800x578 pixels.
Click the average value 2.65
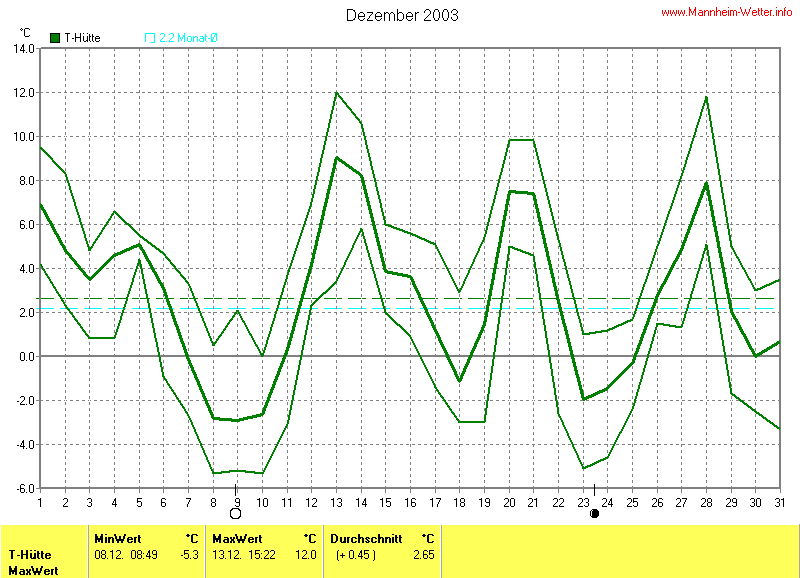pos(424,554)
